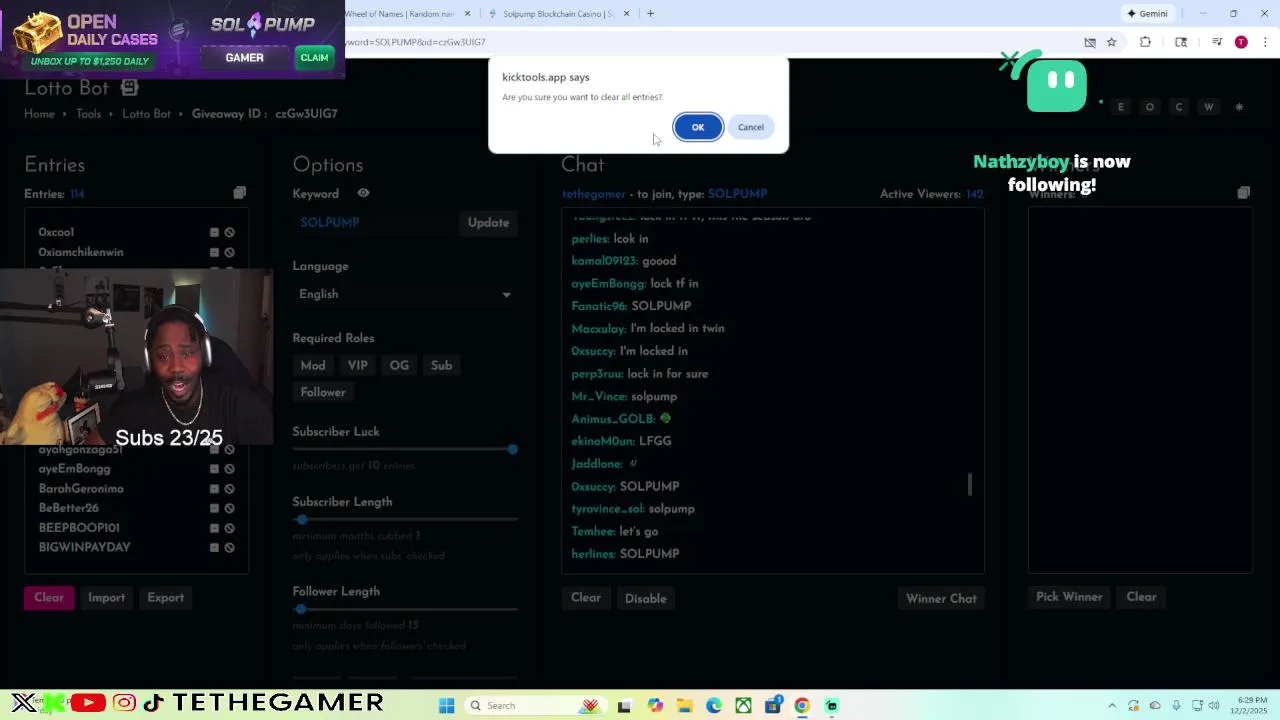Screen dimensions: 1280x720
Task: Toggle keyword visibility eye icon
Action: [363, 193]
